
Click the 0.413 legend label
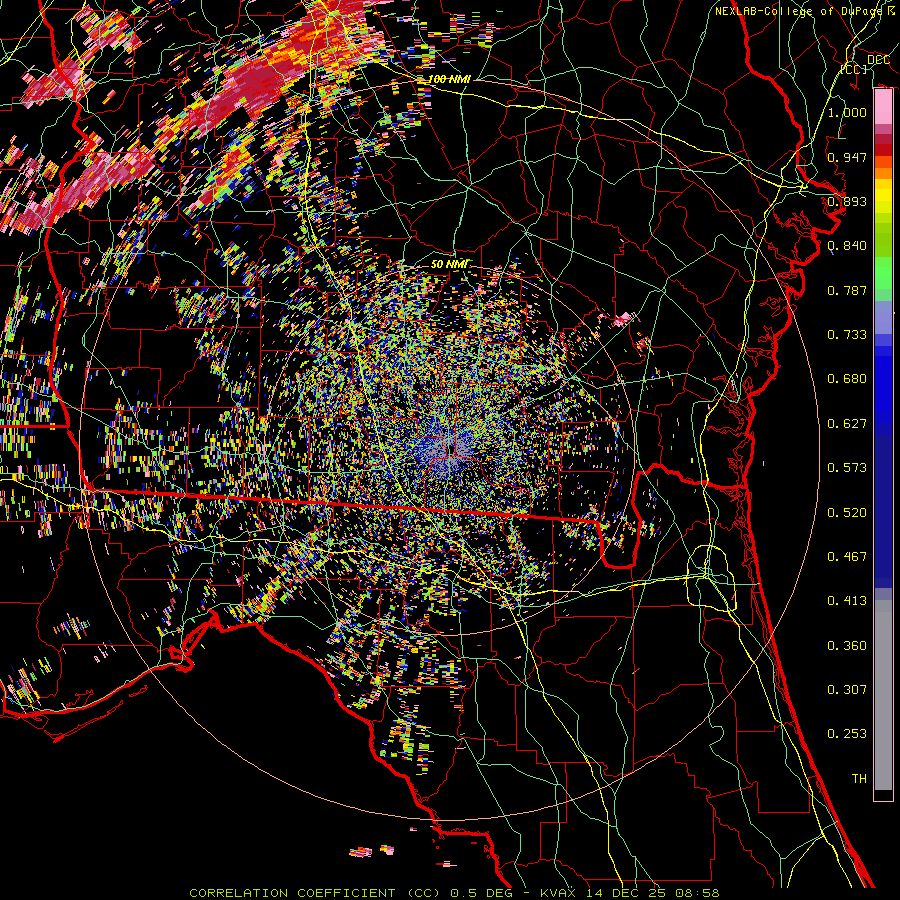[847, 601]
